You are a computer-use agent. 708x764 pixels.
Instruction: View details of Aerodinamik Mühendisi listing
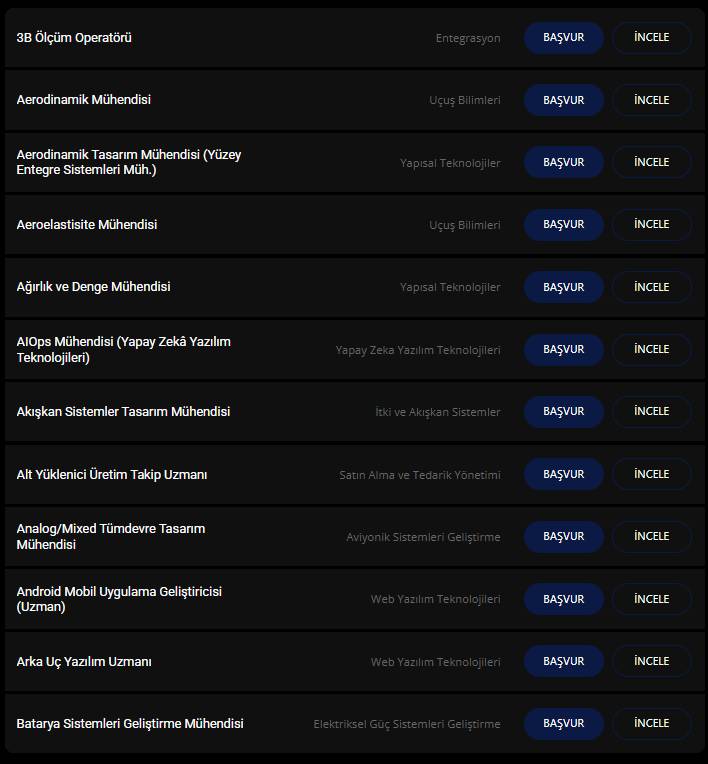pyautogui.click(x=651, y=100)
